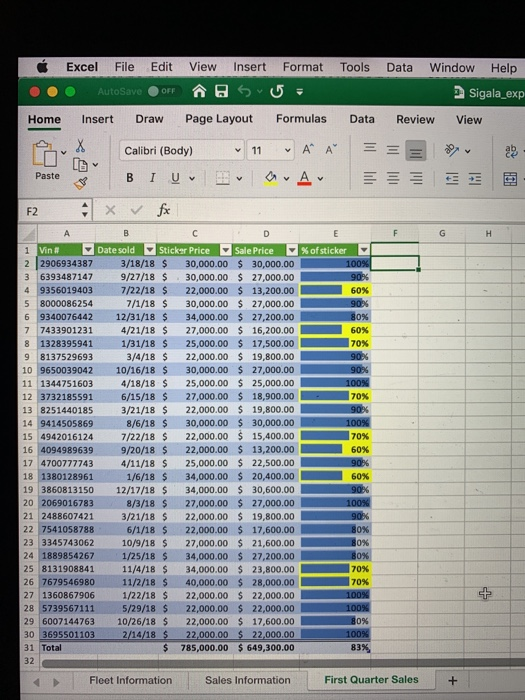Click the Paste clipboard icon

tap(44, 154)
